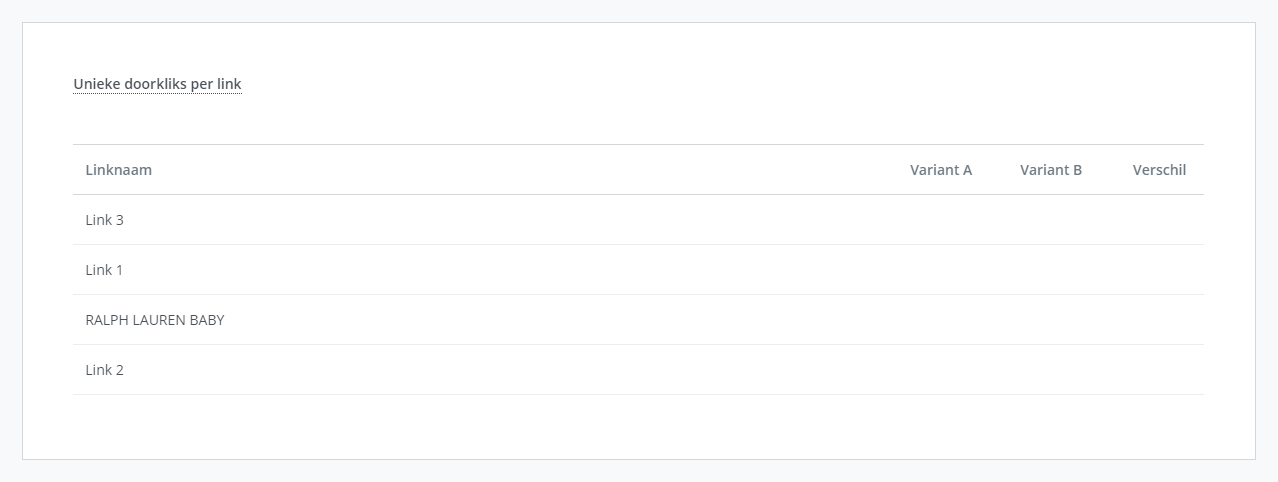Click the Verschil column header
The image size is (1278, 482).
[x=1159, y=170]
